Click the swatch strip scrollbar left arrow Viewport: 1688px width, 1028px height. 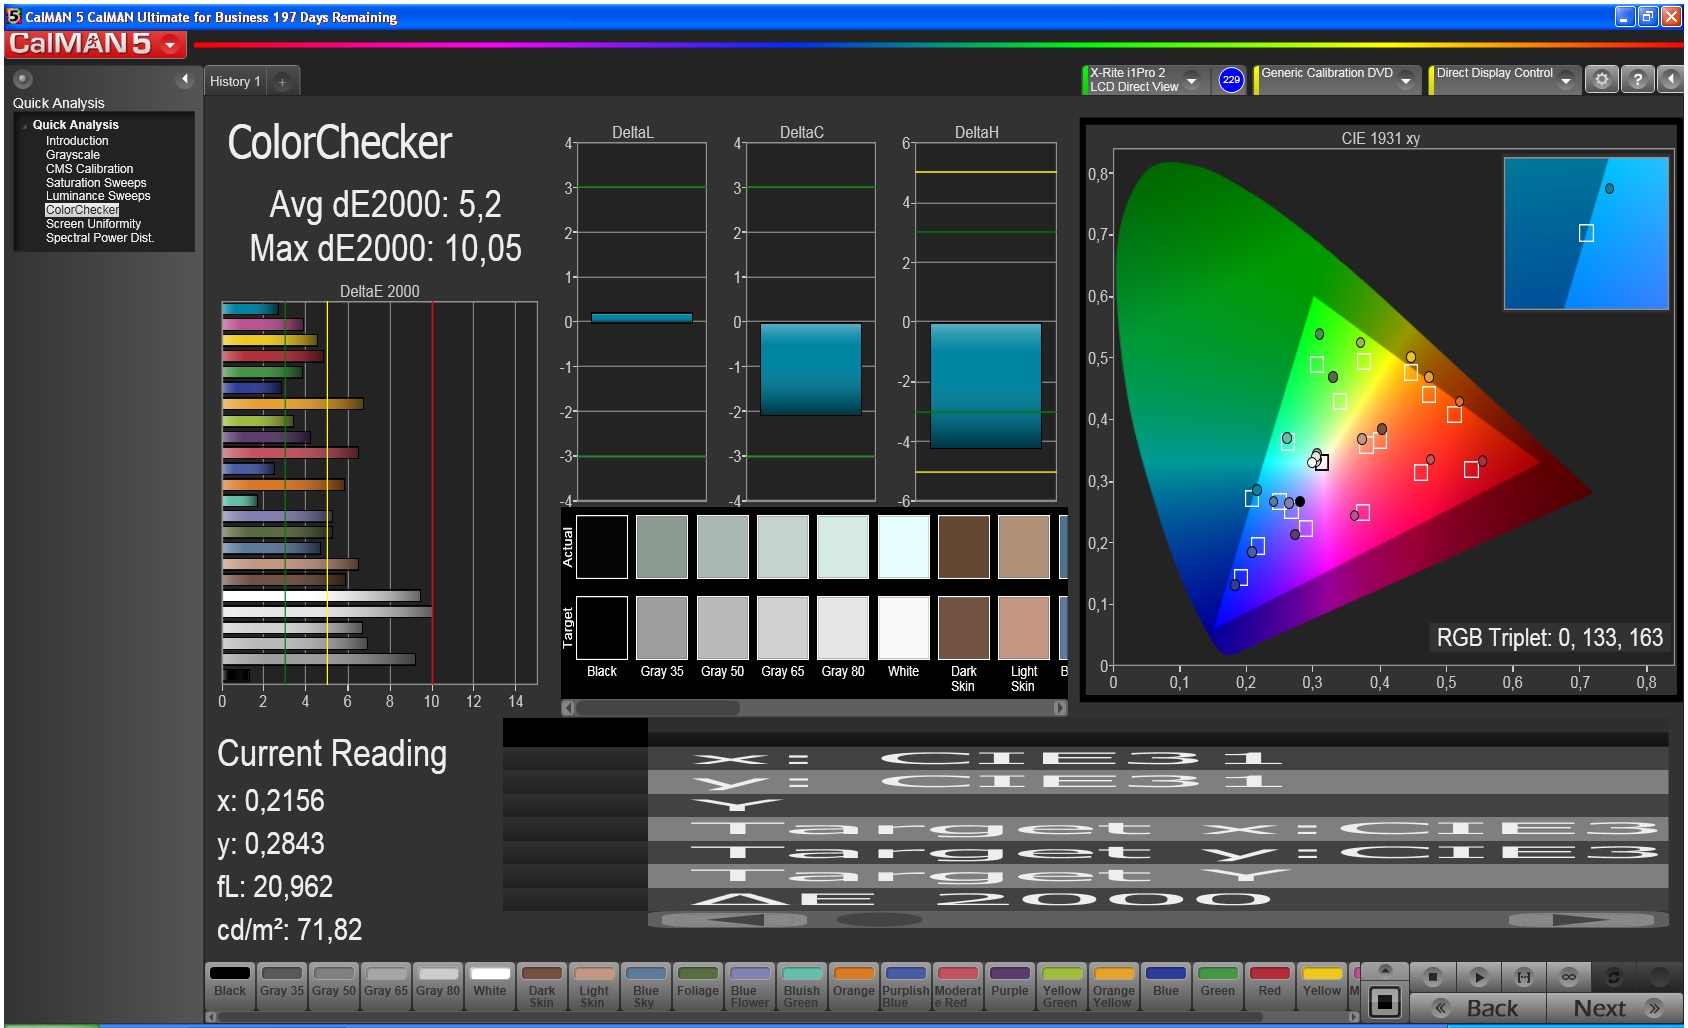pyautogui.click(x=568, y=708)
